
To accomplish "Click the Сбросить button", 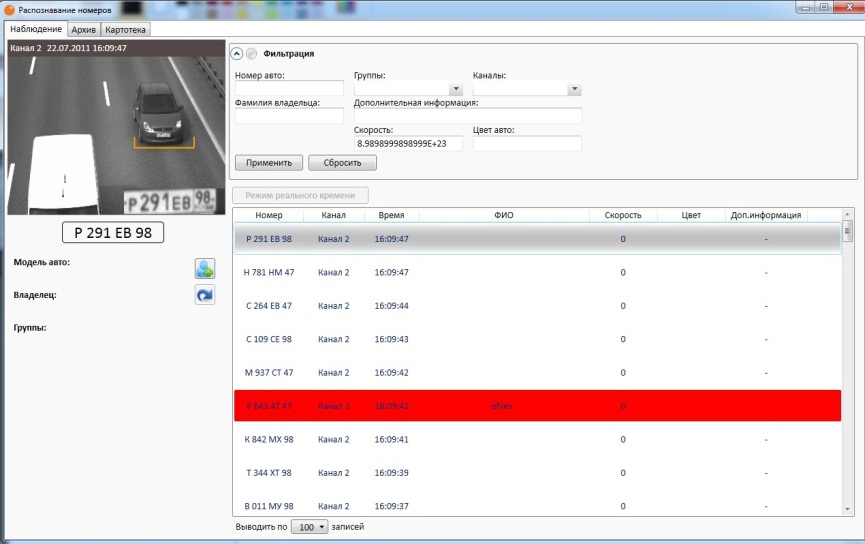I will pos(342,163).
